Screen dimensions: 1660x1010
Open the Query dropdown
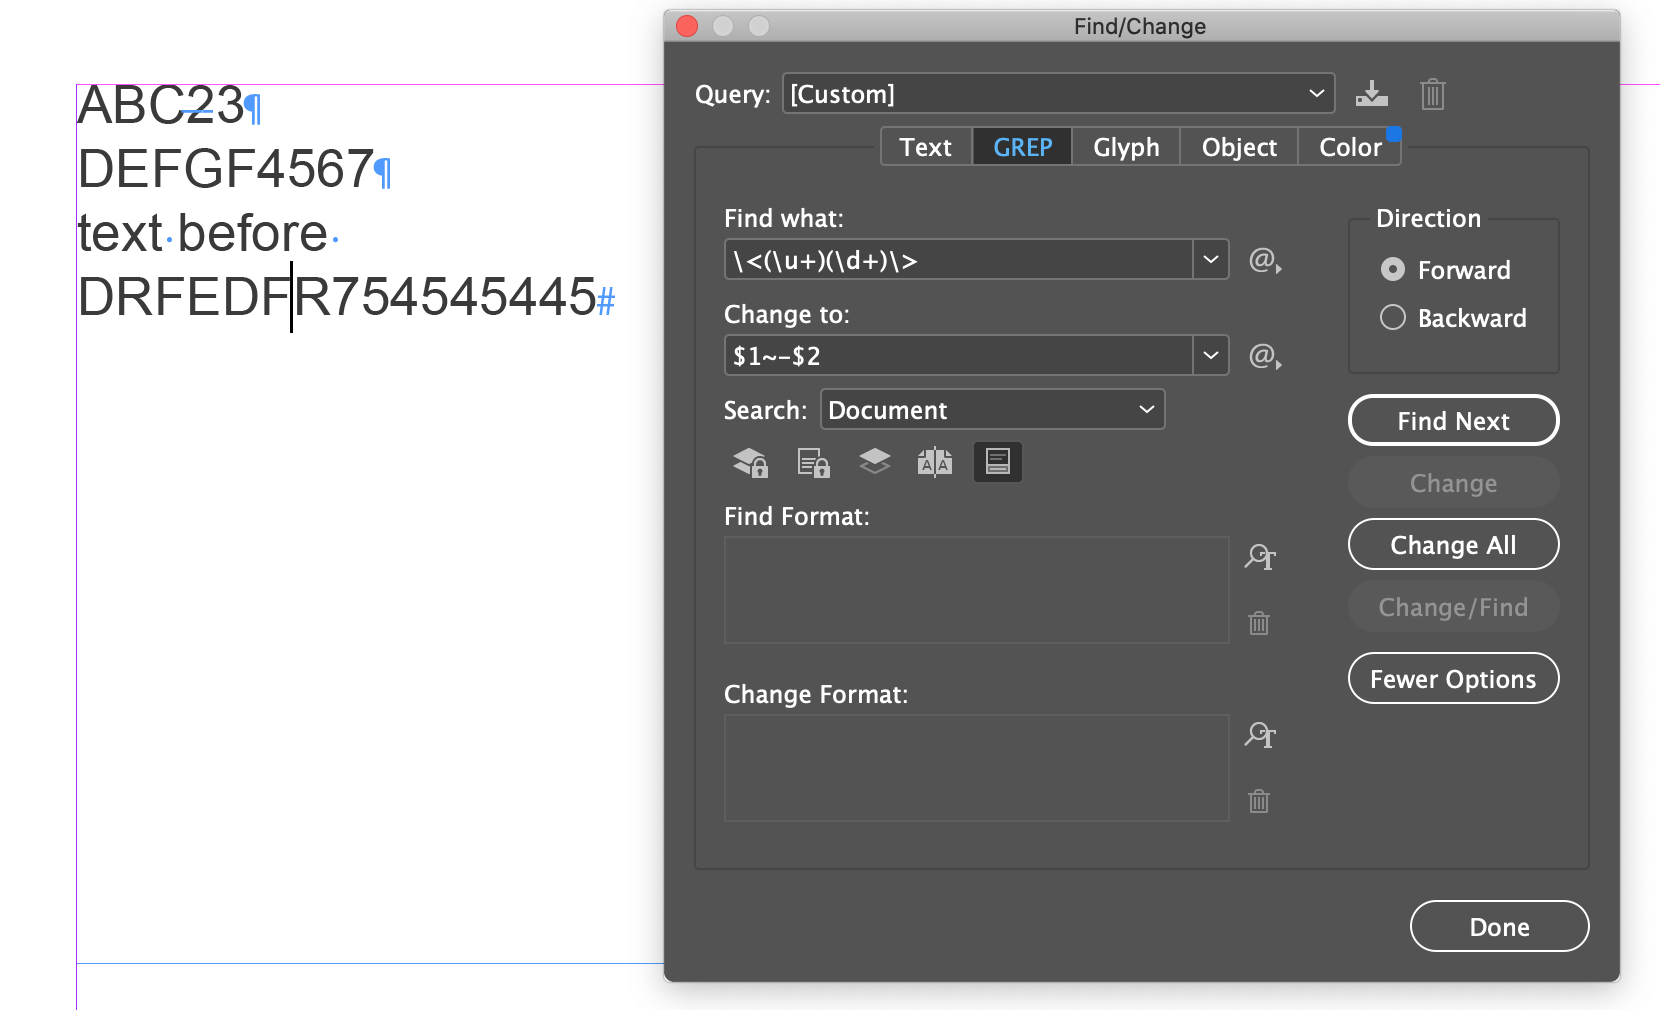(x=1316, y=93)
